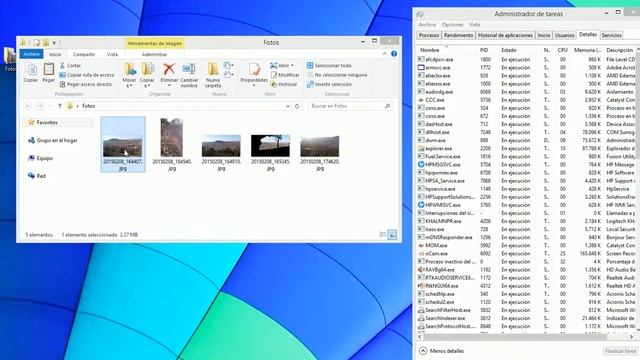Switch to large thumbnails view icon
Viewport: 640px width, 360px height.
click(x=392, y=235)
